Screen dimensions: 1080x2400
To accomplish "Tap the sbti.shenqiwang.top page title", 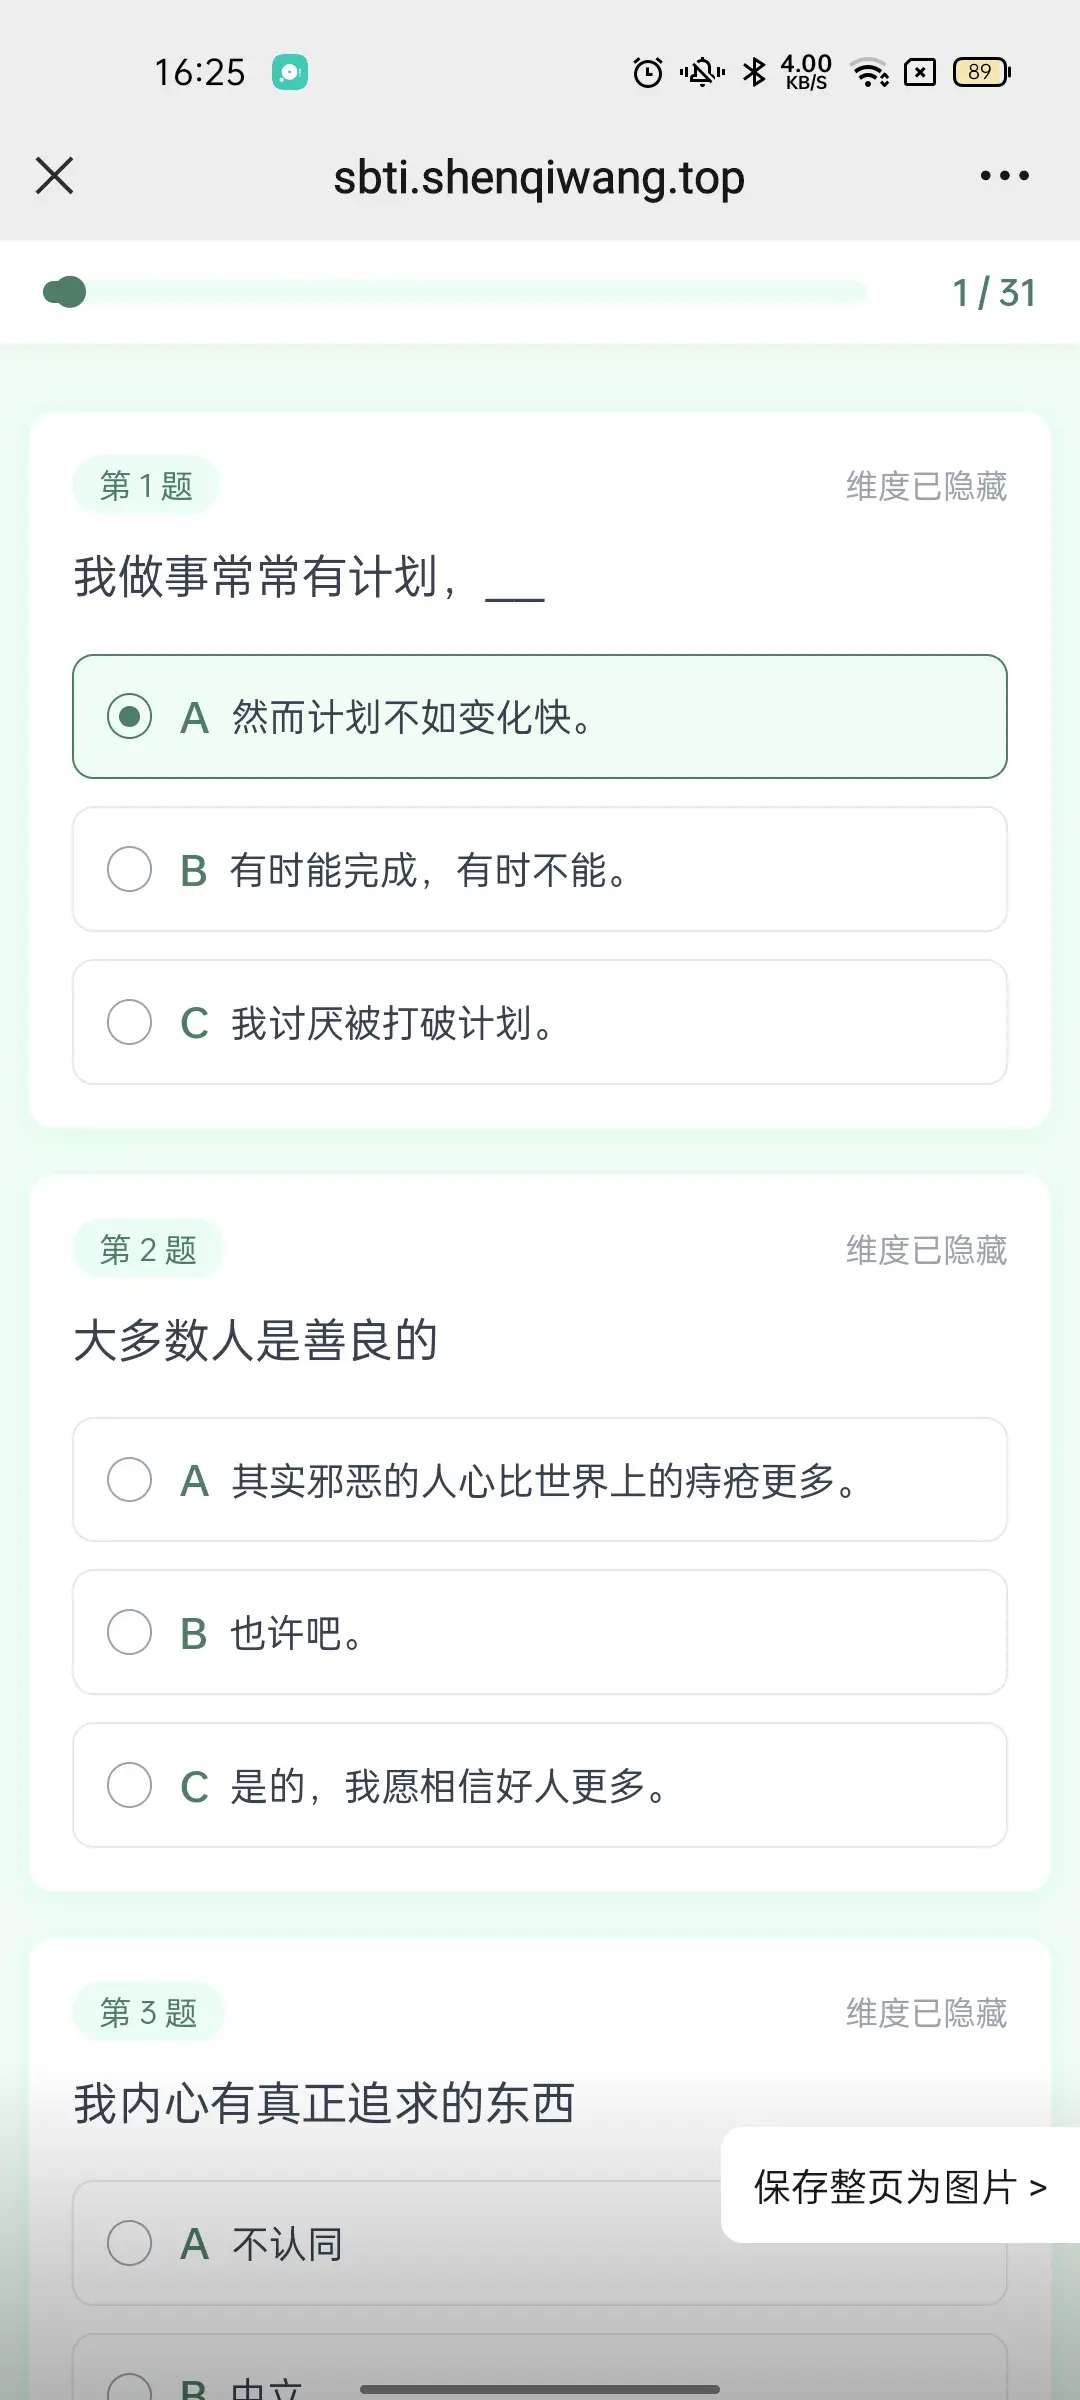I will [539, 177].
